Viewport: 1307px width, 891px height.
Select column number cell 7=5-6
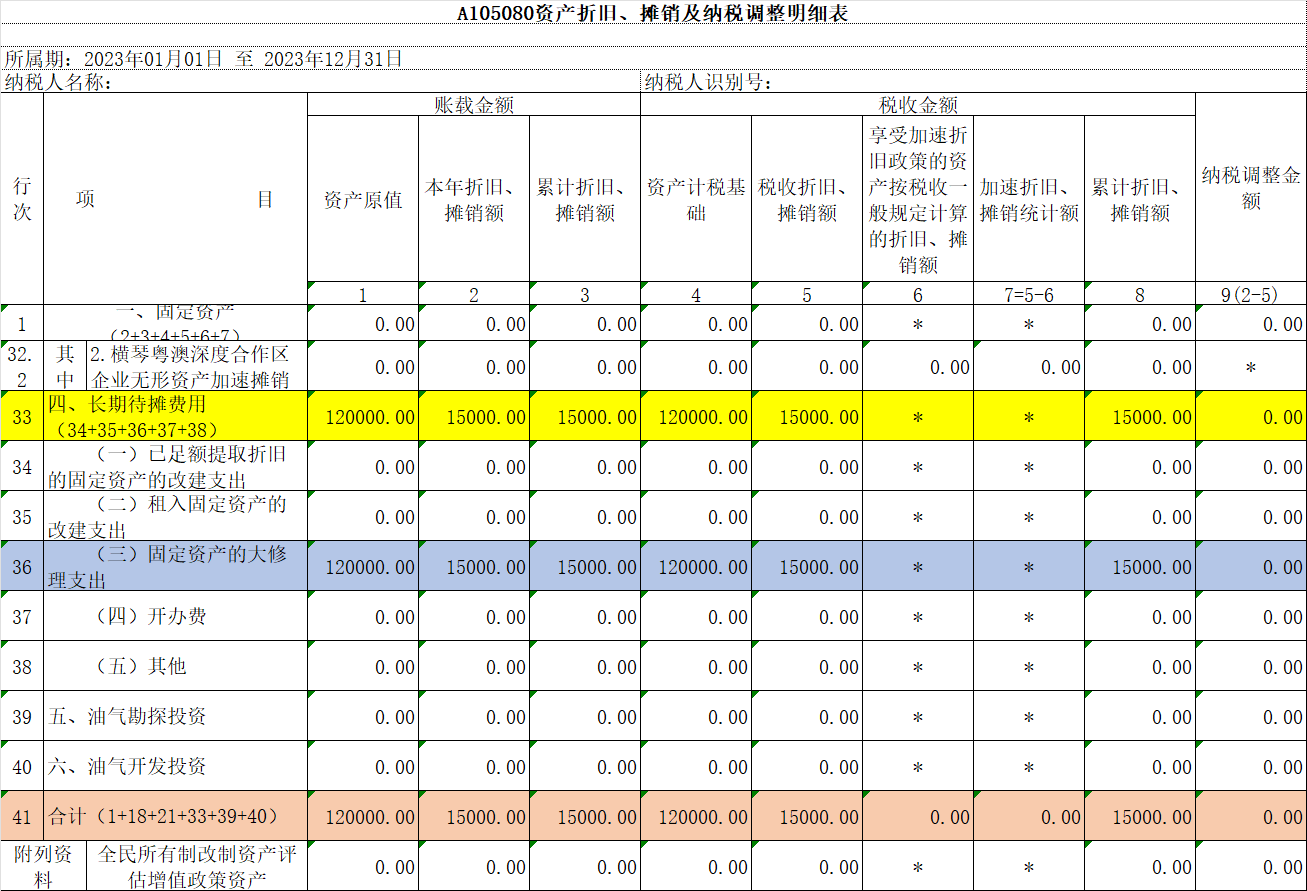click(1029, 294)
